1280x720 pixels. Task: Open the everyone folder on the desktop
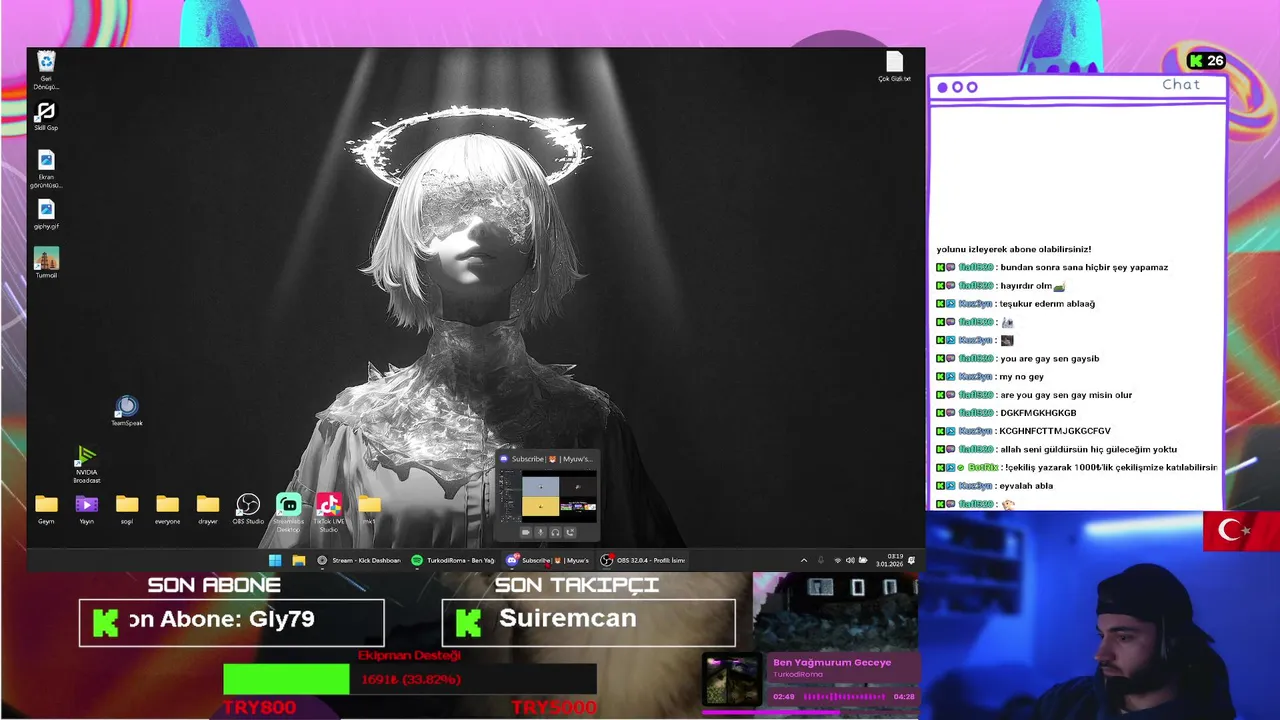167,509
